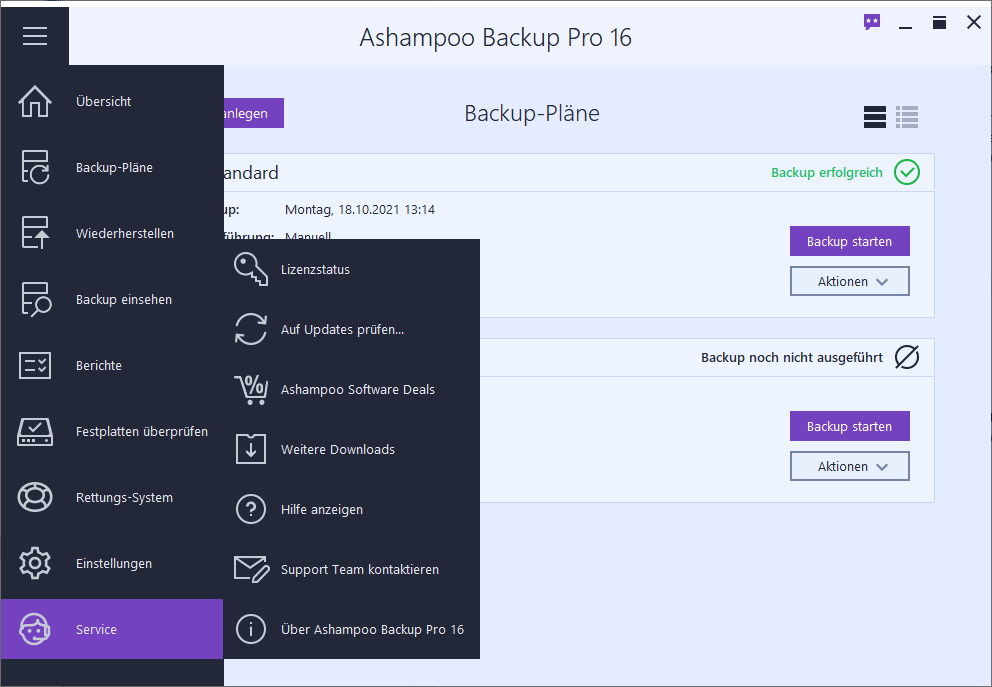
Task: Click the Rettungs-System lifebuoy icon
Action: pos(35,497)
